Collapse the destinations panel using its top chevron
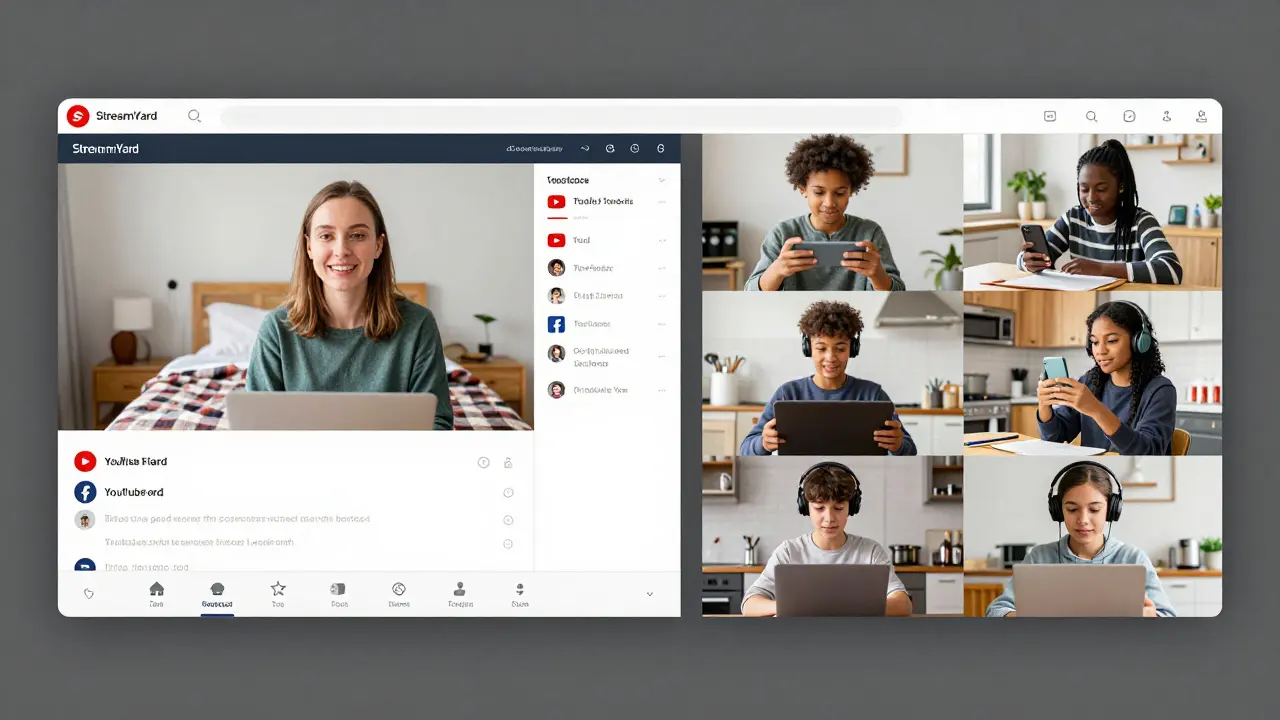This screenshot has height=720, width=1280. click(662, 180)
